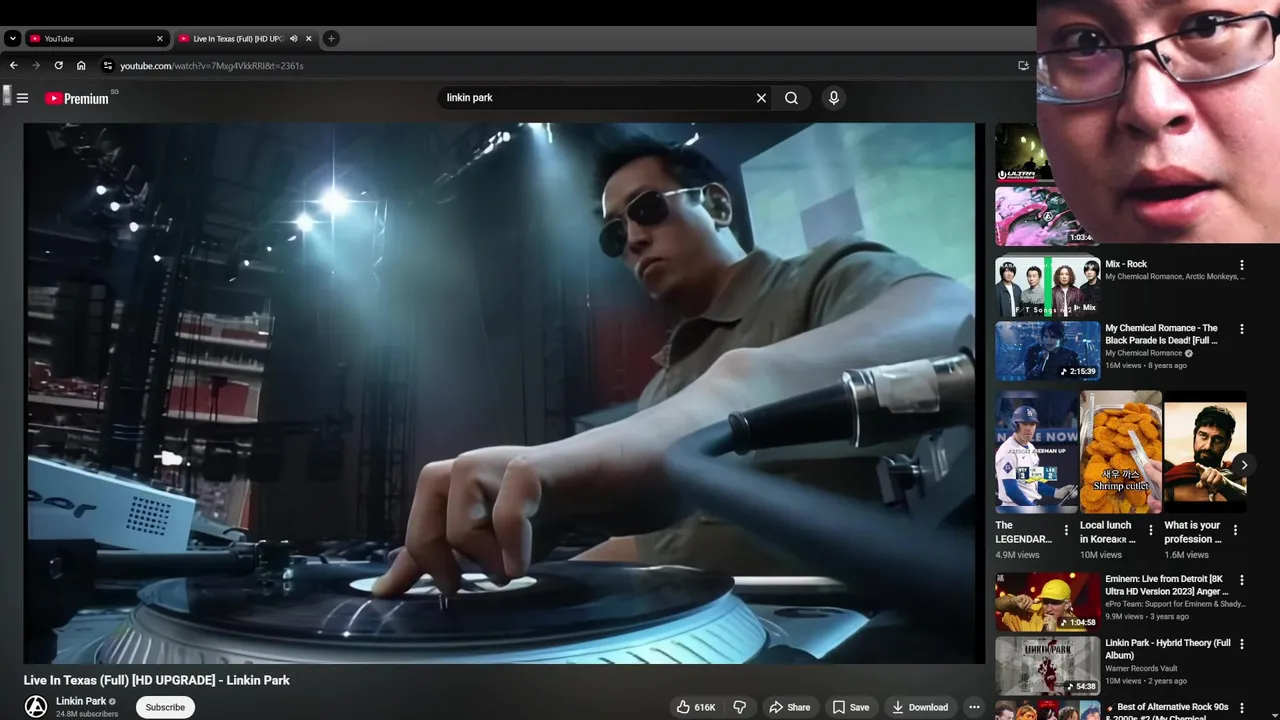The height and width of the screenshot is (720, 1280).
Task: Open options for Hybrid Theory album video
Action: point(1242,644)
